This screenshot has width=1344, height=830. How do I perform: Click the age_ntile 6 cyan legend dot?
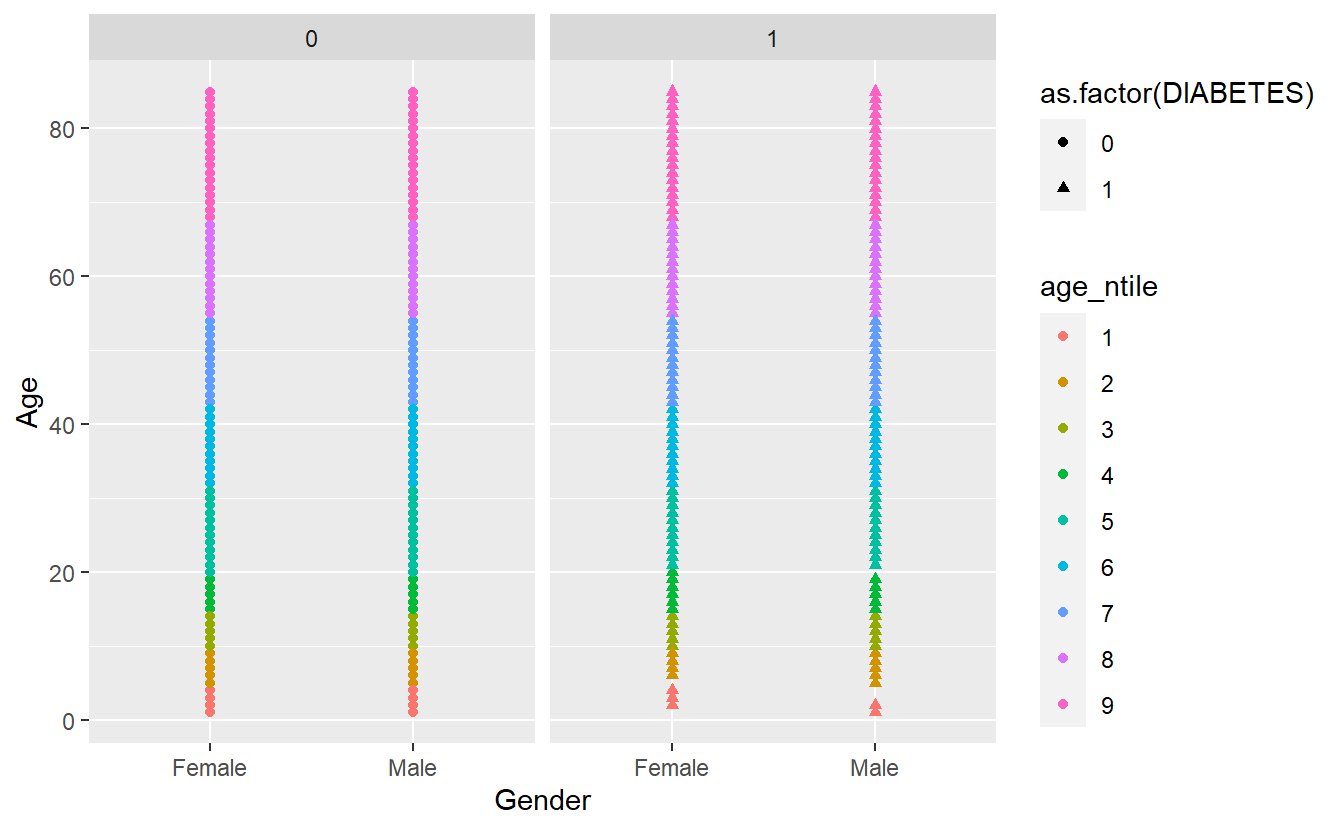[1063, 567]
